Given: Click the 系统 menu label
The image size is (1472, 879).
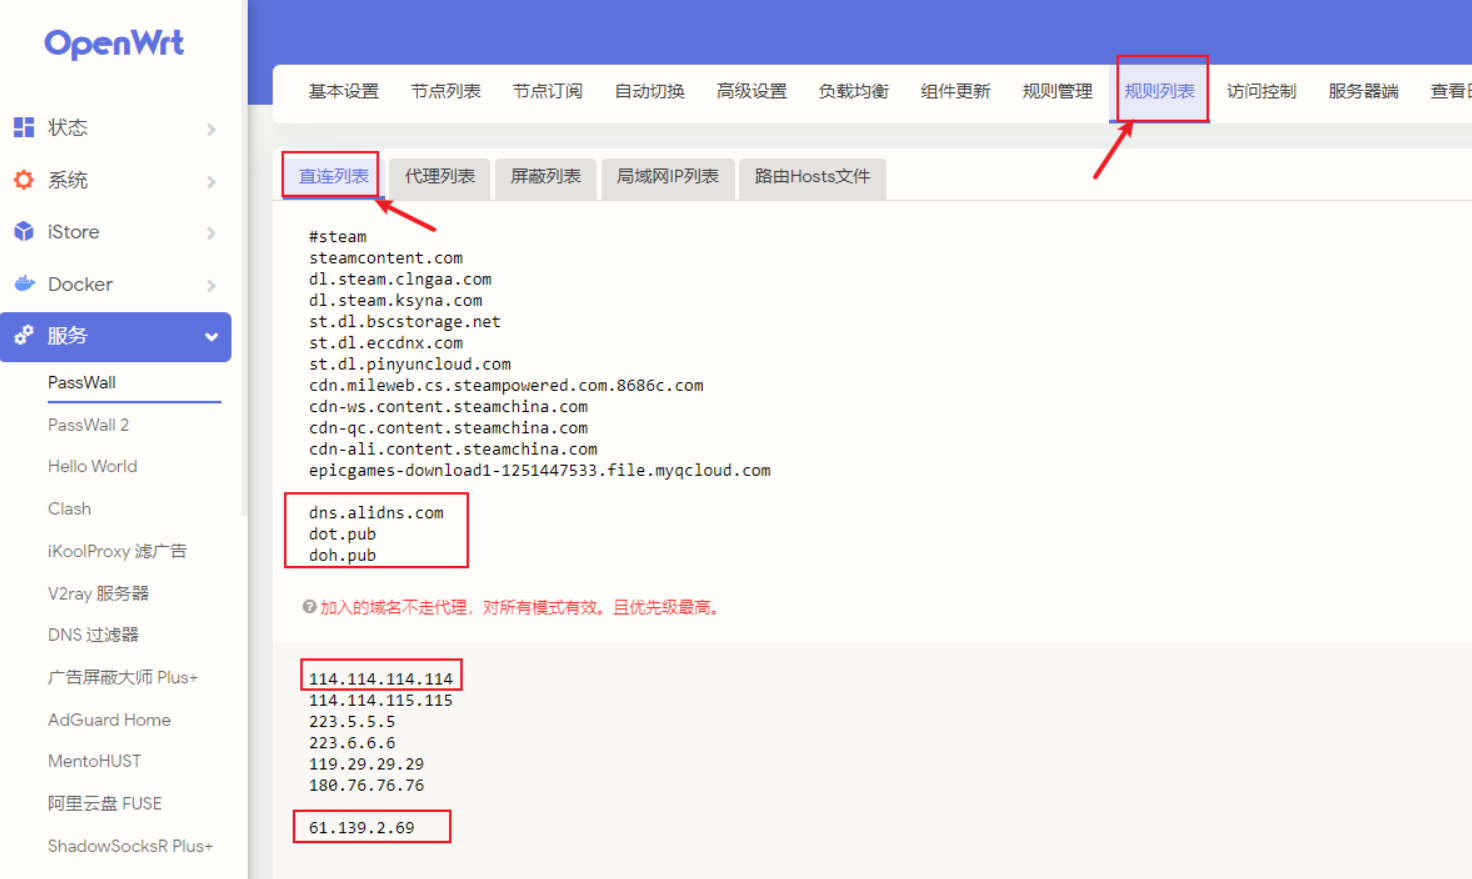Looking at the screenshot, I should [68, 180].
